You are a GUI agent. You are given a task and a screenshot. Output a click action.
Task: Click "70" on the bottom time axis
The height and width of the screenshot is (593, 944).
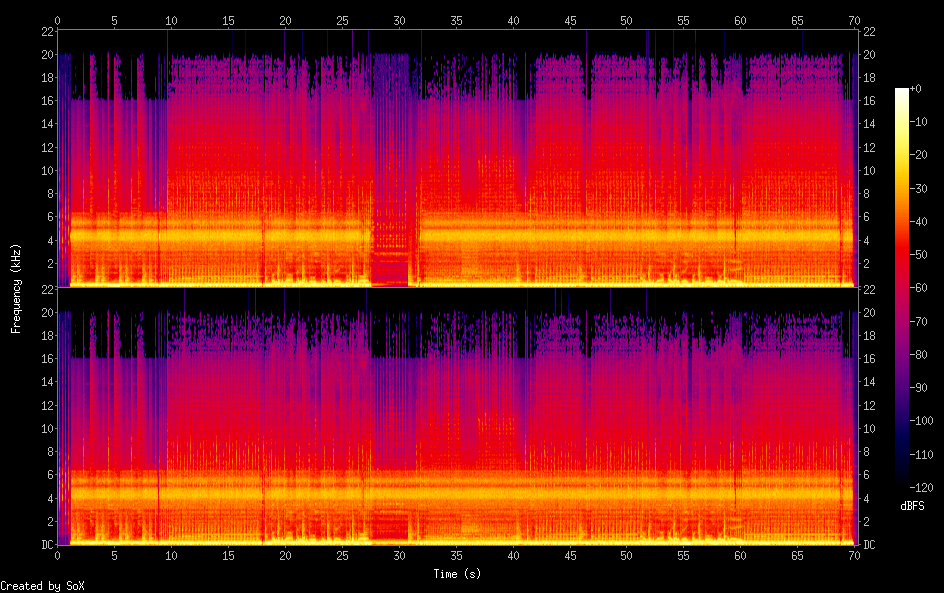pyautogui.click(x=854, y=556)
